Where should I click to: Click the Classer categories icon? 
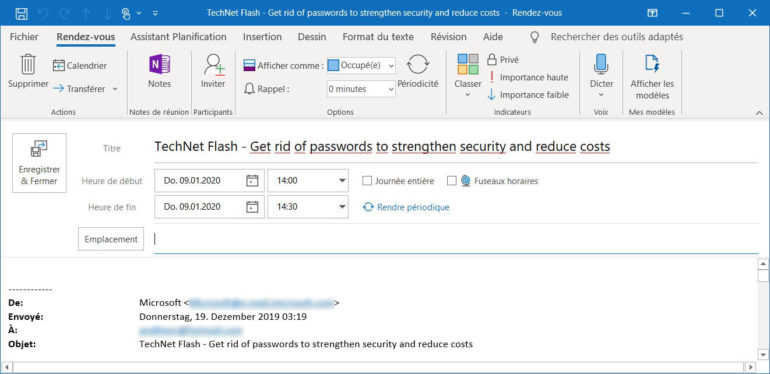(x=468, y=64)
